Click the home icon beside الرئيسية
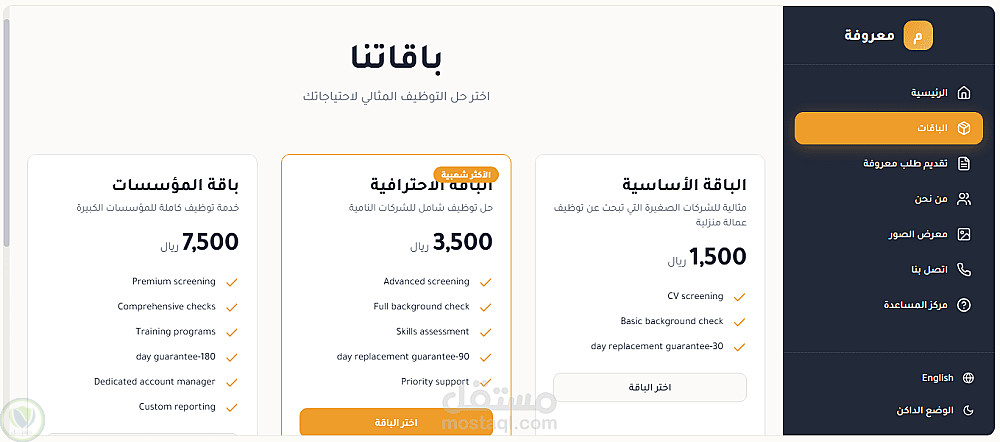Screen dimensions: 1000x442 (x=964, y=93)
